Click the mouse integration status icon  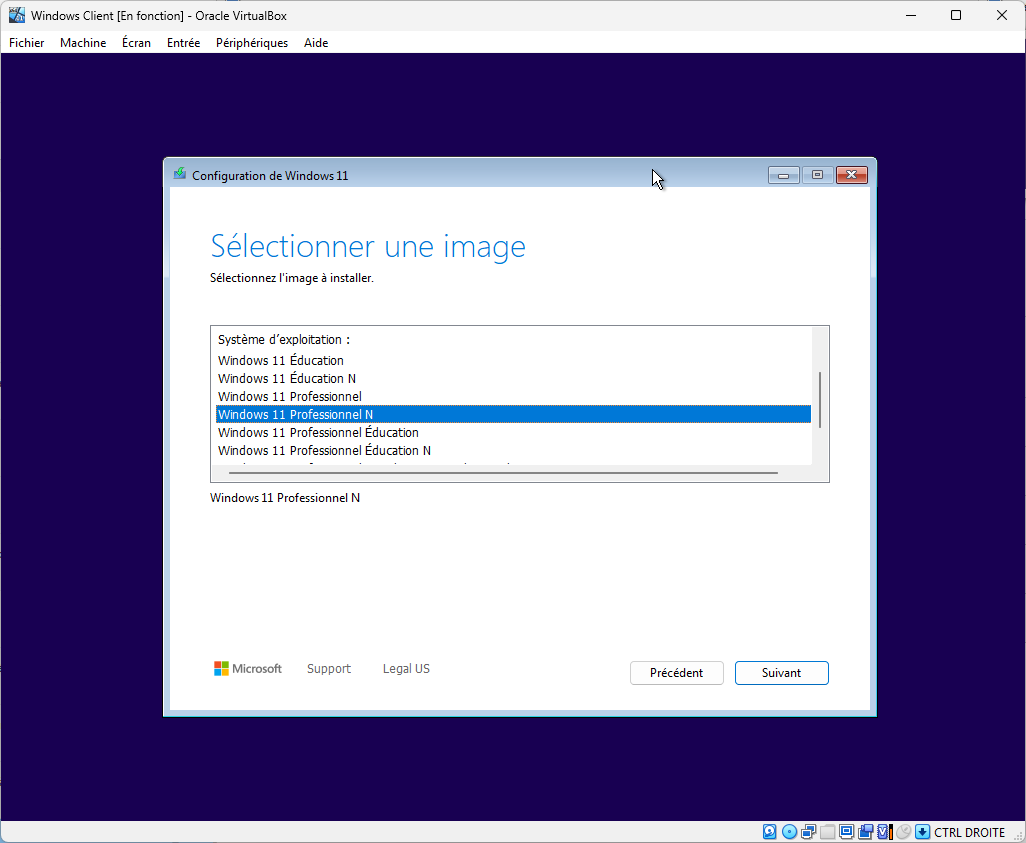click(x=904, y=832)
